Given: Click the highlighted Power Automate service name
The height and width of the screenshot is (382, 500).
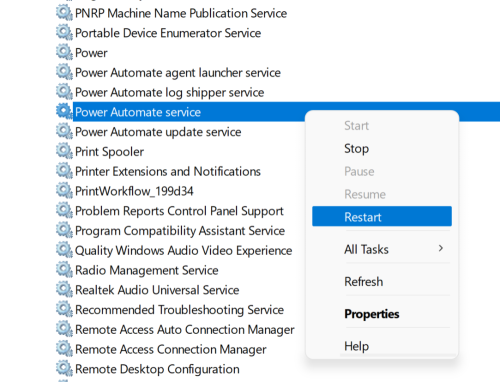Looking at the screenshot, I should (x=138, y=112).
